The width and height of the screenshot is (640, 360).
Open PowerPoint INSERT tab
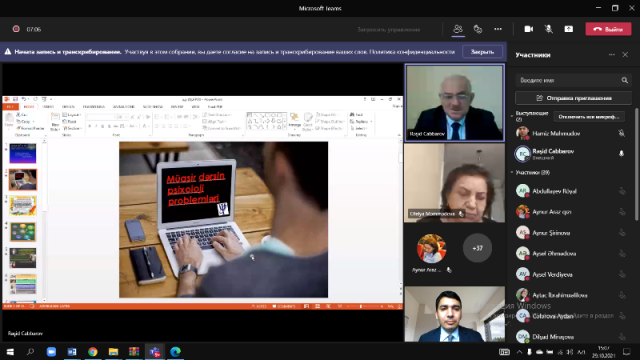pyautogui.click(x=48, y=107)
